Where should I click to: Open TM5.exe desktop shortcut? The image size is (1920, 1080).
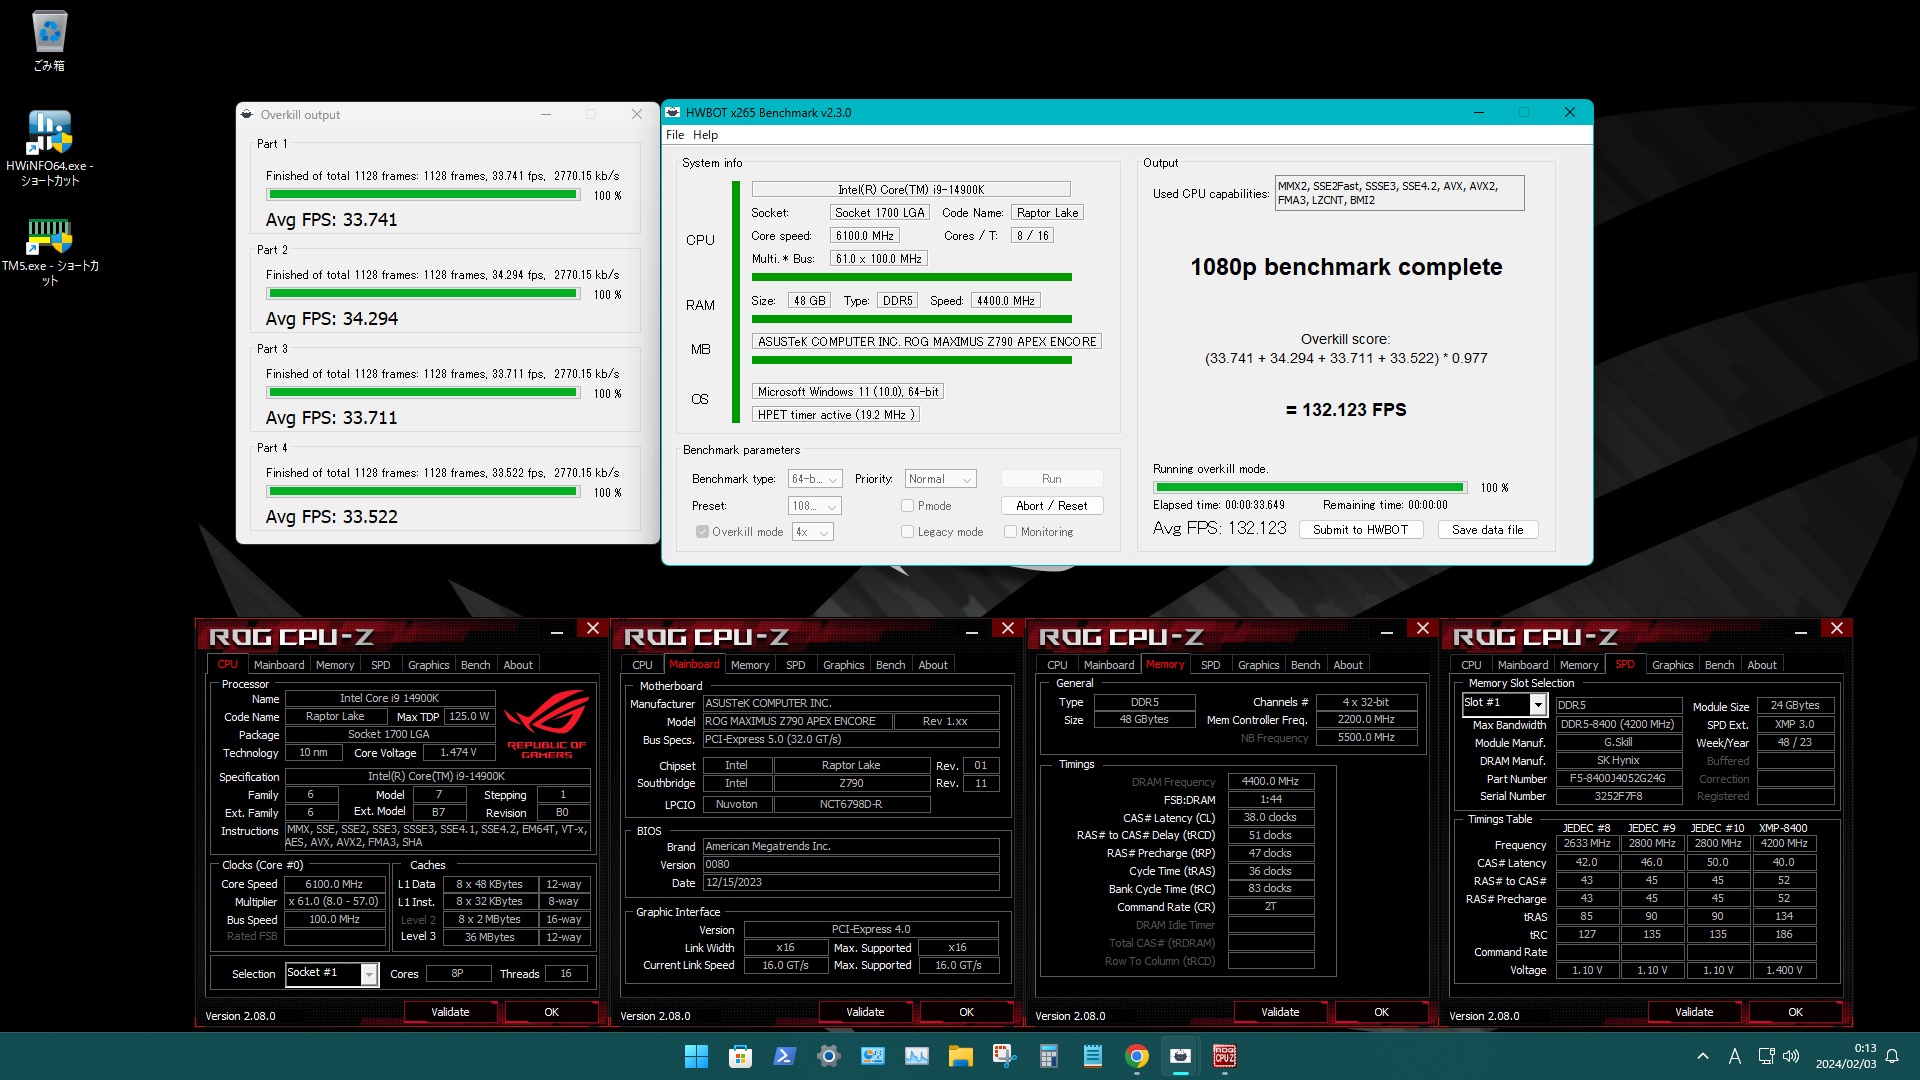pos(49,252)
